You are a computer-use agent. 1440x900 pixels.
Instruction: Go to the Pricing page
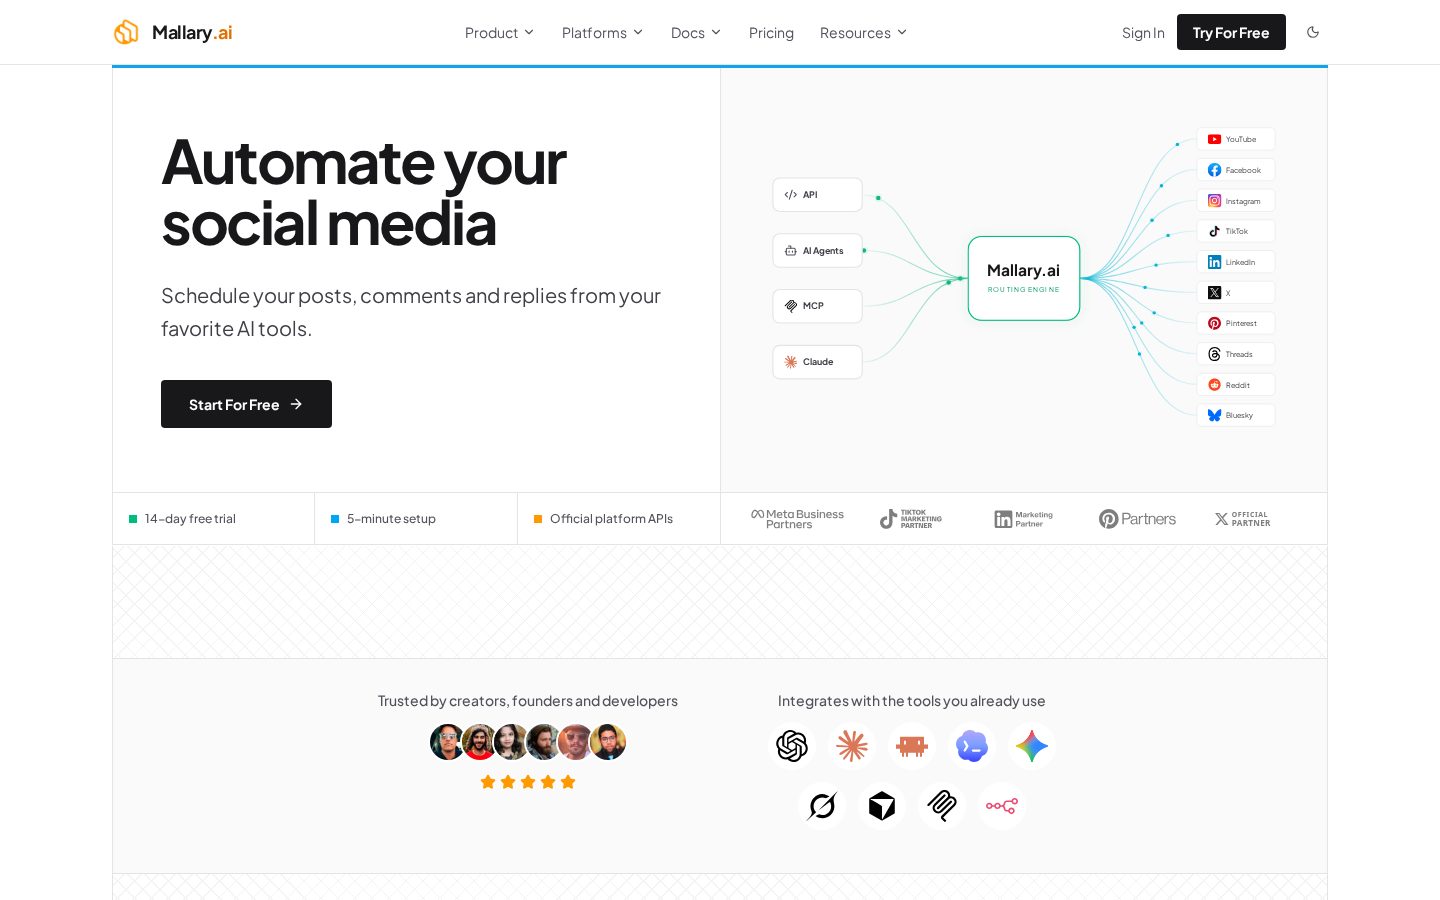(771, 33)
